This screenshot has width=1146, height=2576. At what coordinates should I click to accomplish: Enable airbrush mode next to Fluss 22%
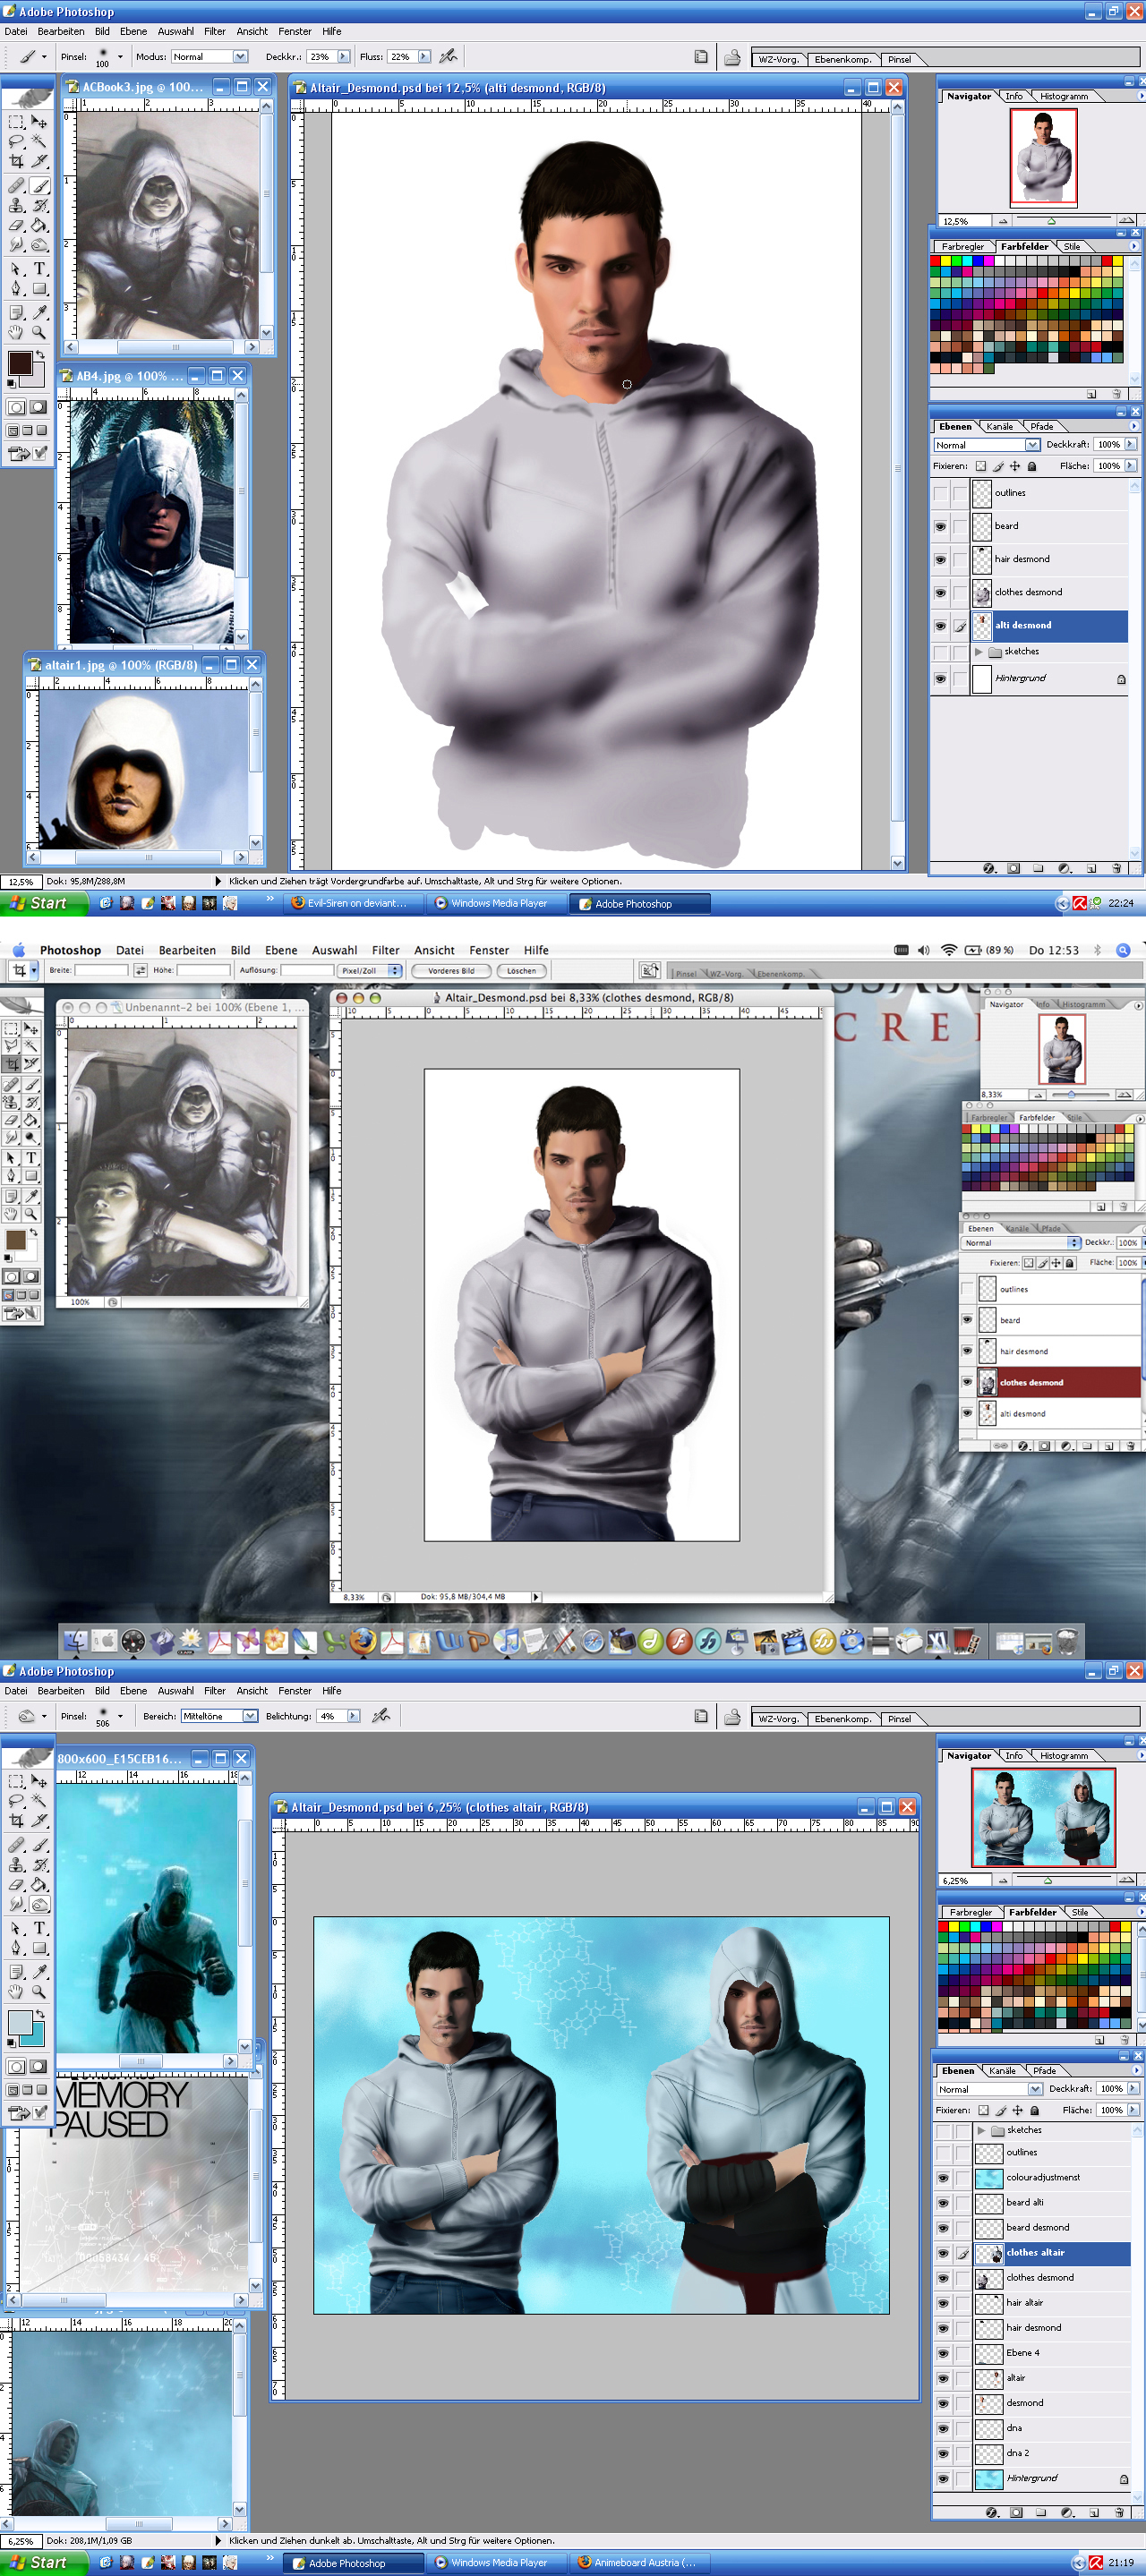pos(449,56)
